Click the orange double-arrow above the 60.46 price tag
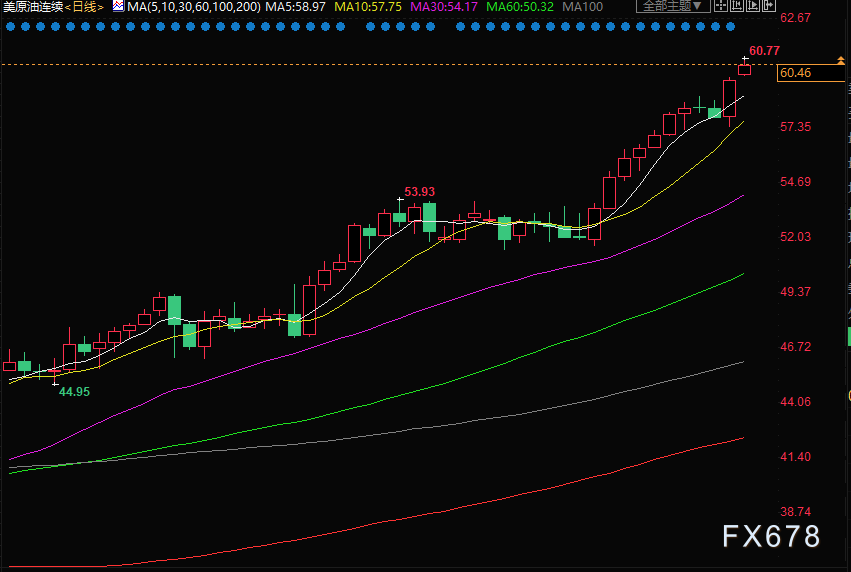Viewport: 851px width, 572px height. coord(841,60)
